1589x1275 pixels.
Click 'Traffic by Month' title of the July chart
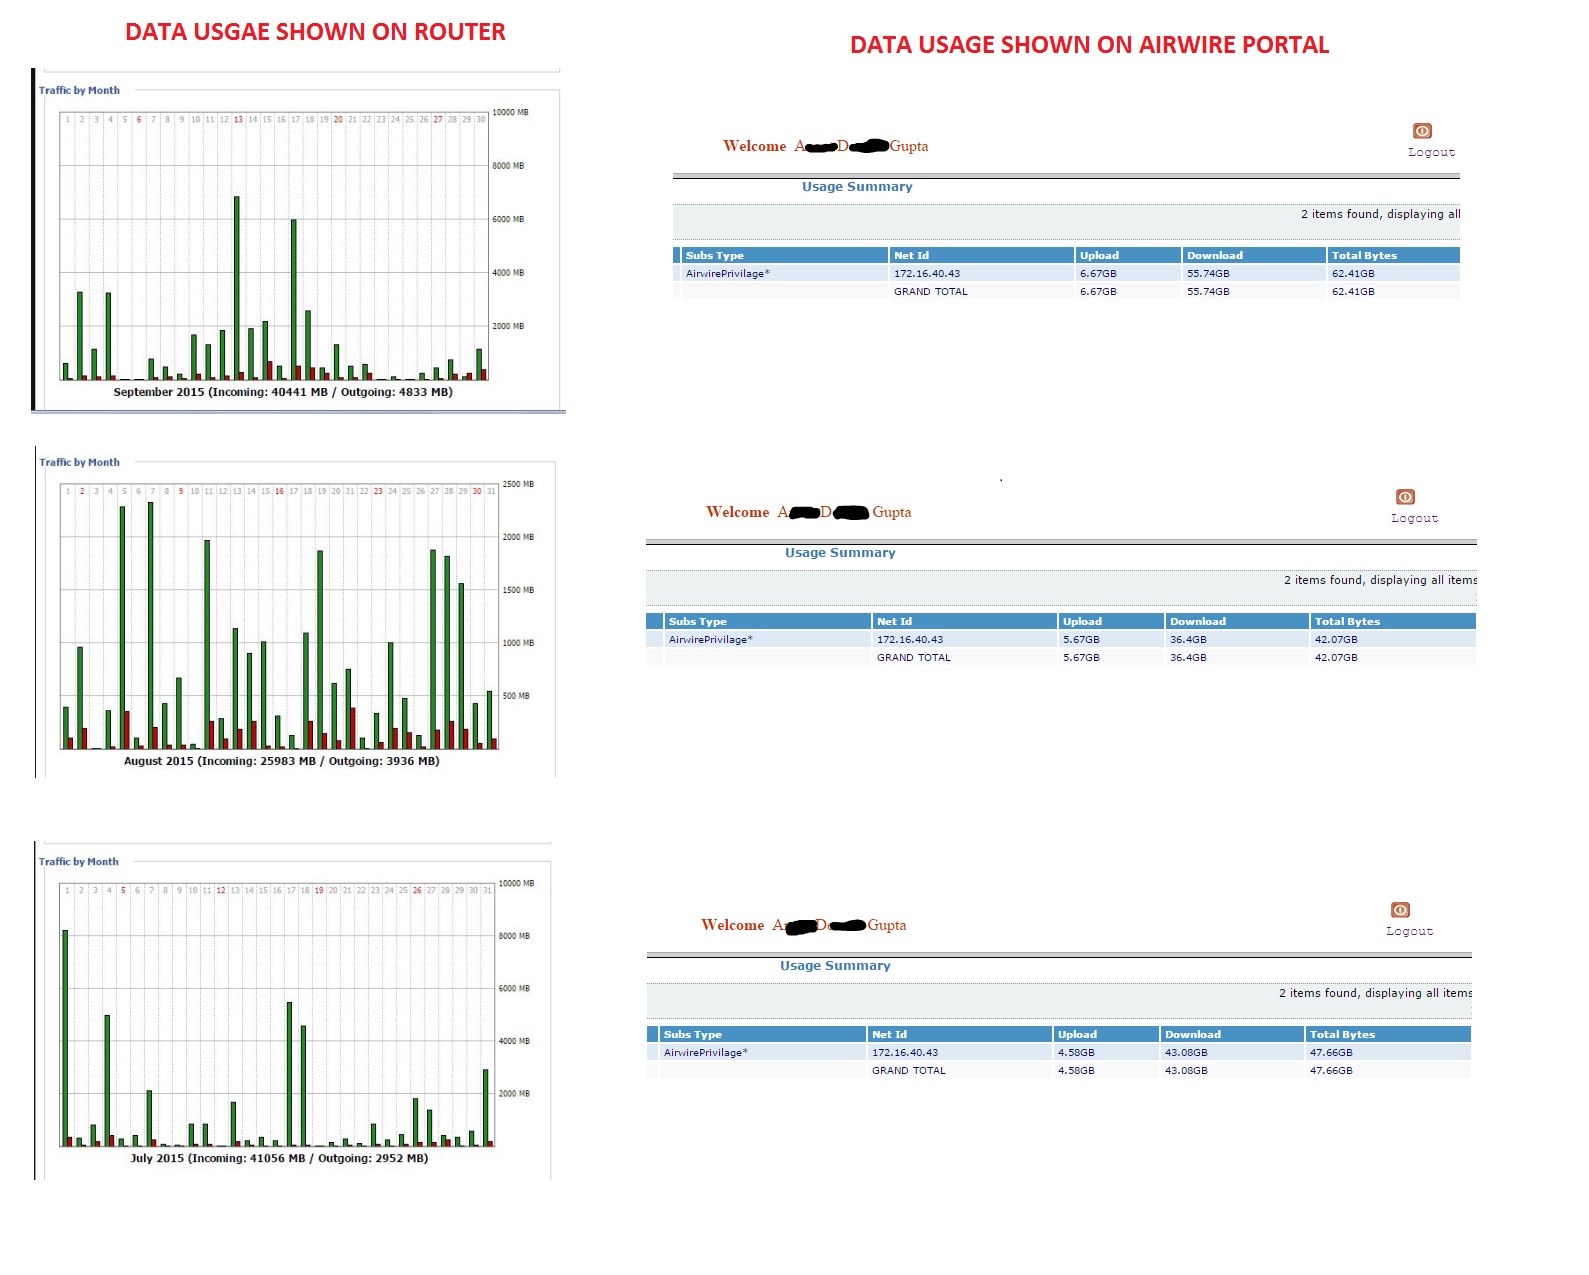pyautogui.click(x=78, y=861)
